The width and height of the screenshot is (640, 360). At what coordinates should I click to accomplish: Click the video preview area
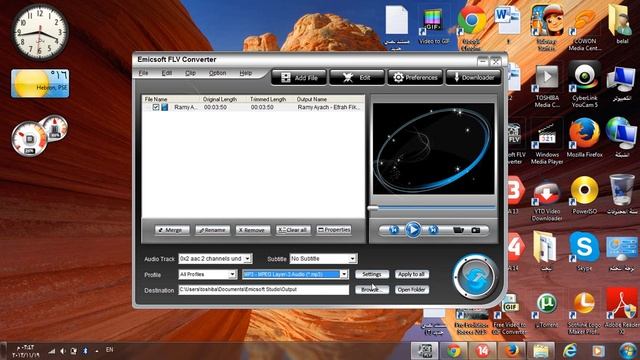coord(433,149)
